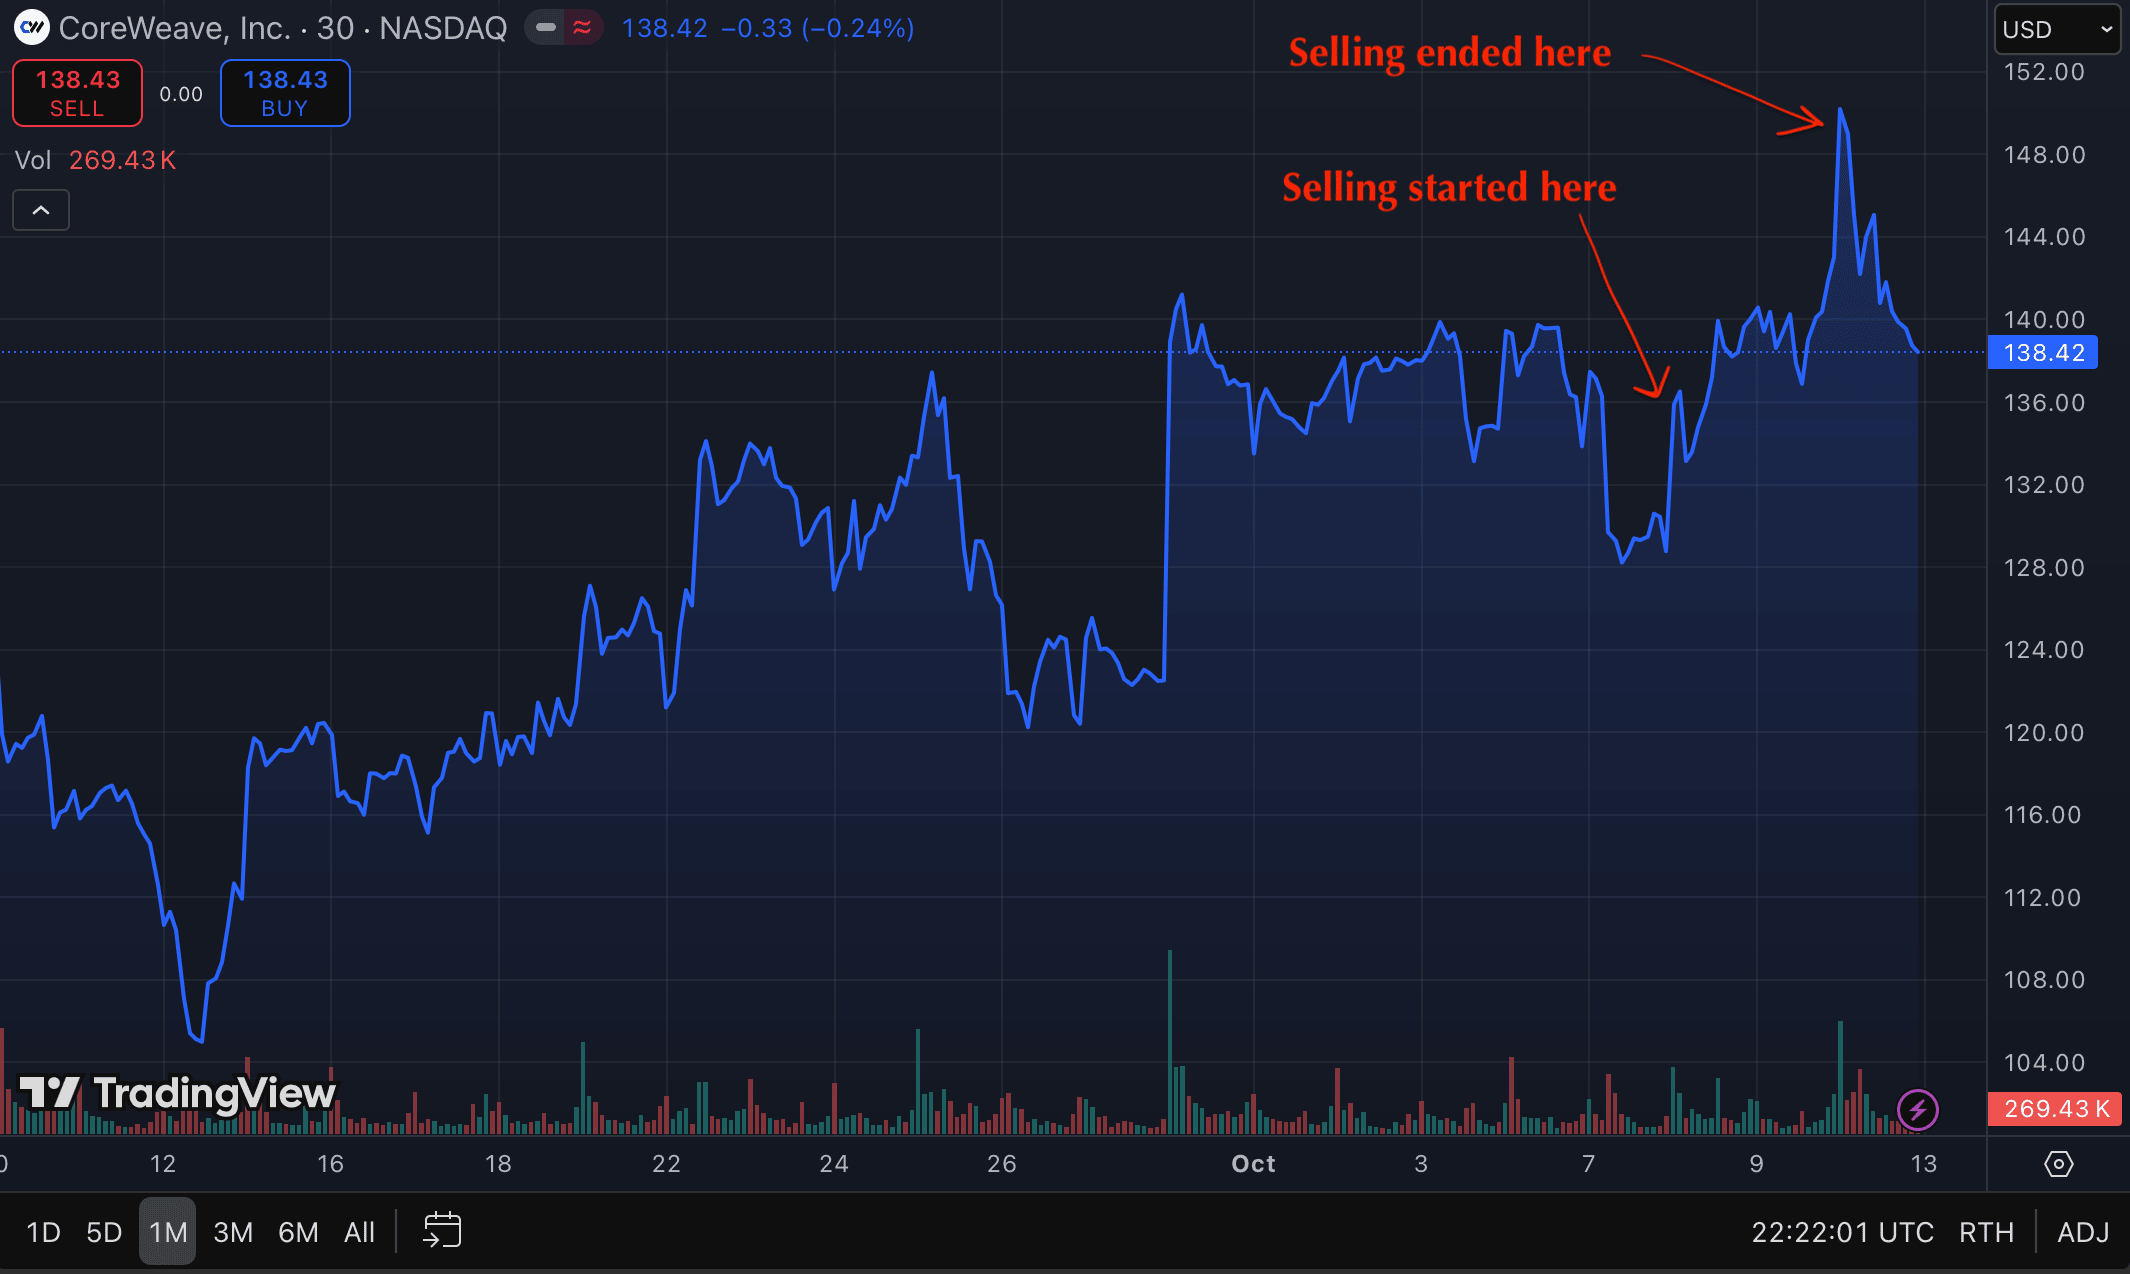This screenshot has width=2130, height=1274.
Task: Open timezone menu at 22:22:01 UTC
Action: tap(1842, 1232)
